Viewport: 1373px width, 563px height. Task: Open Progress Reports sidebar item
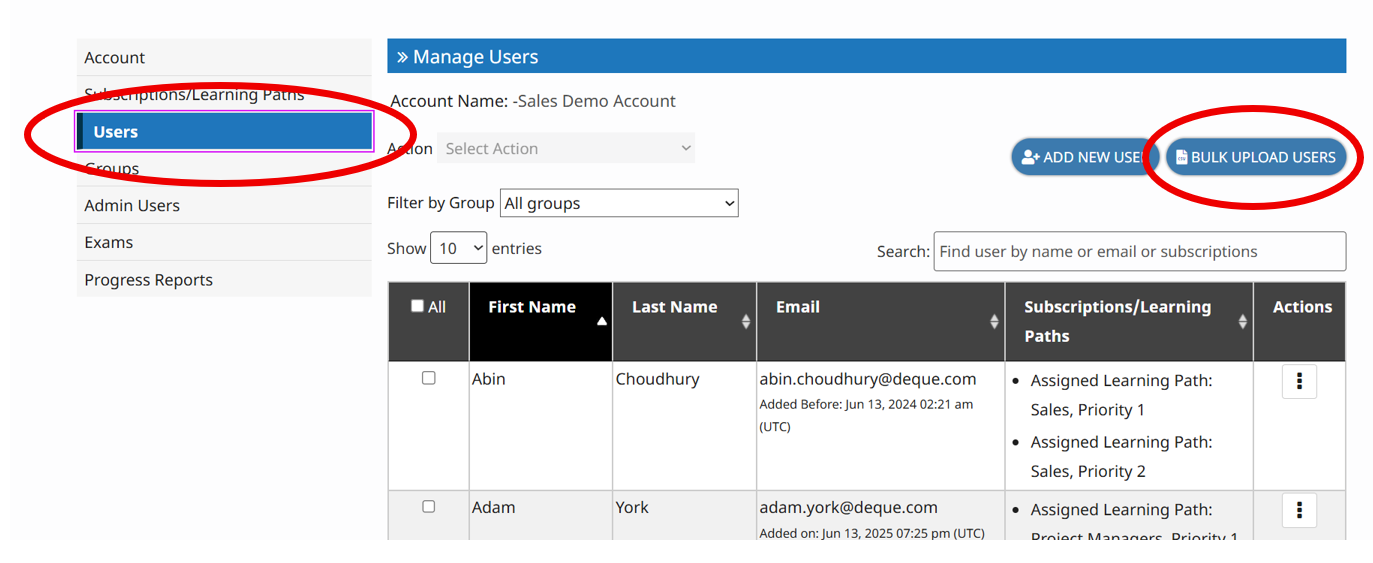pos(148,280)
